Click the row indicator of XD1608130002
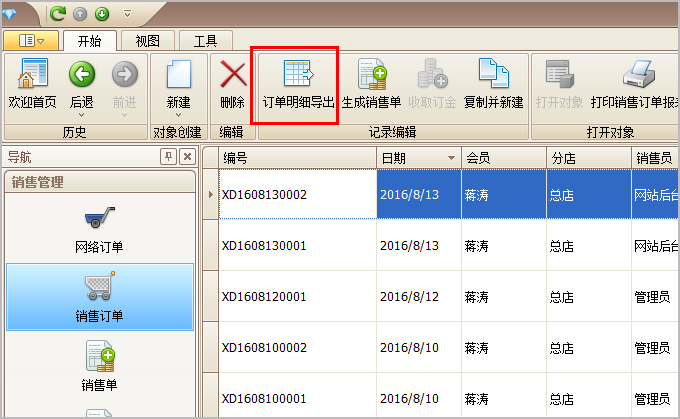Viewport: 680px width, 419px height. [x=211, y=194]
